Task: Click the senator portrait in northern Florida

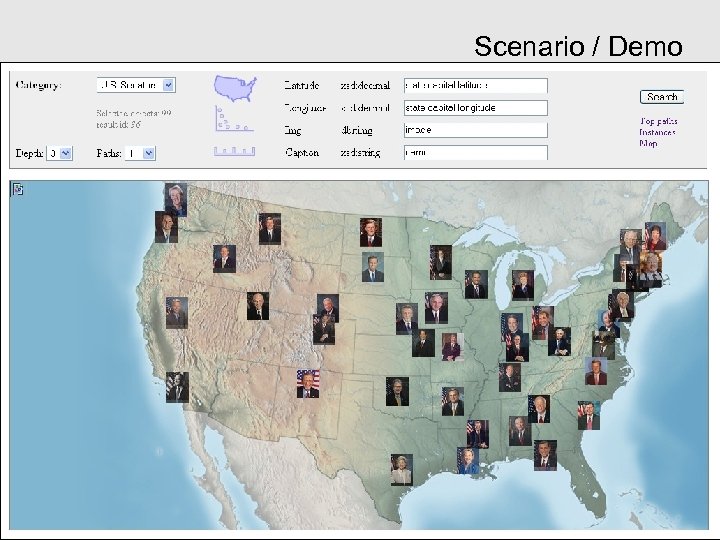Action: [x=545, y=456]
